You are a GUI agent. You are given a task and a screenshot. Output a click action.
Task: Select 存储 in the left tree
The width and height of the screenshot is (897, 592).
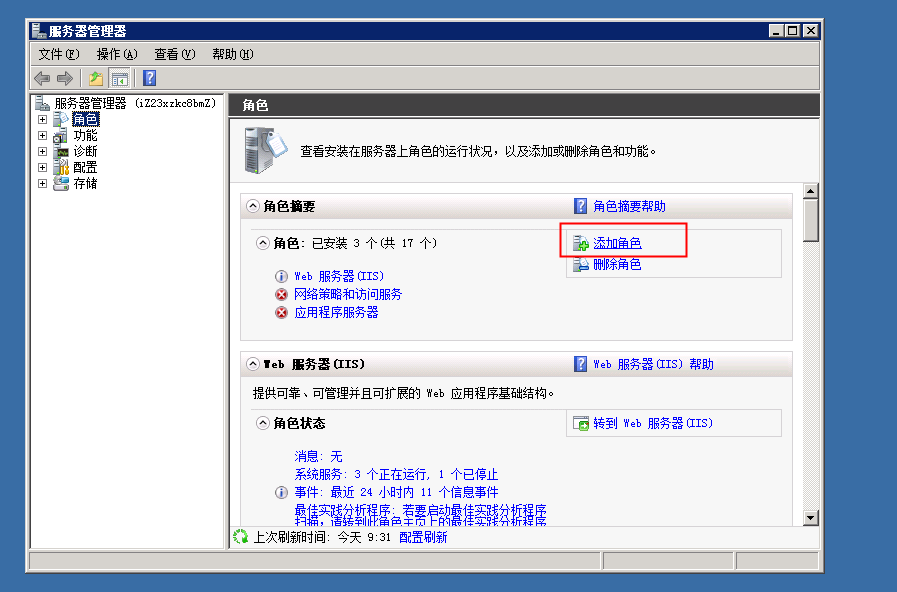pos(85,184)
